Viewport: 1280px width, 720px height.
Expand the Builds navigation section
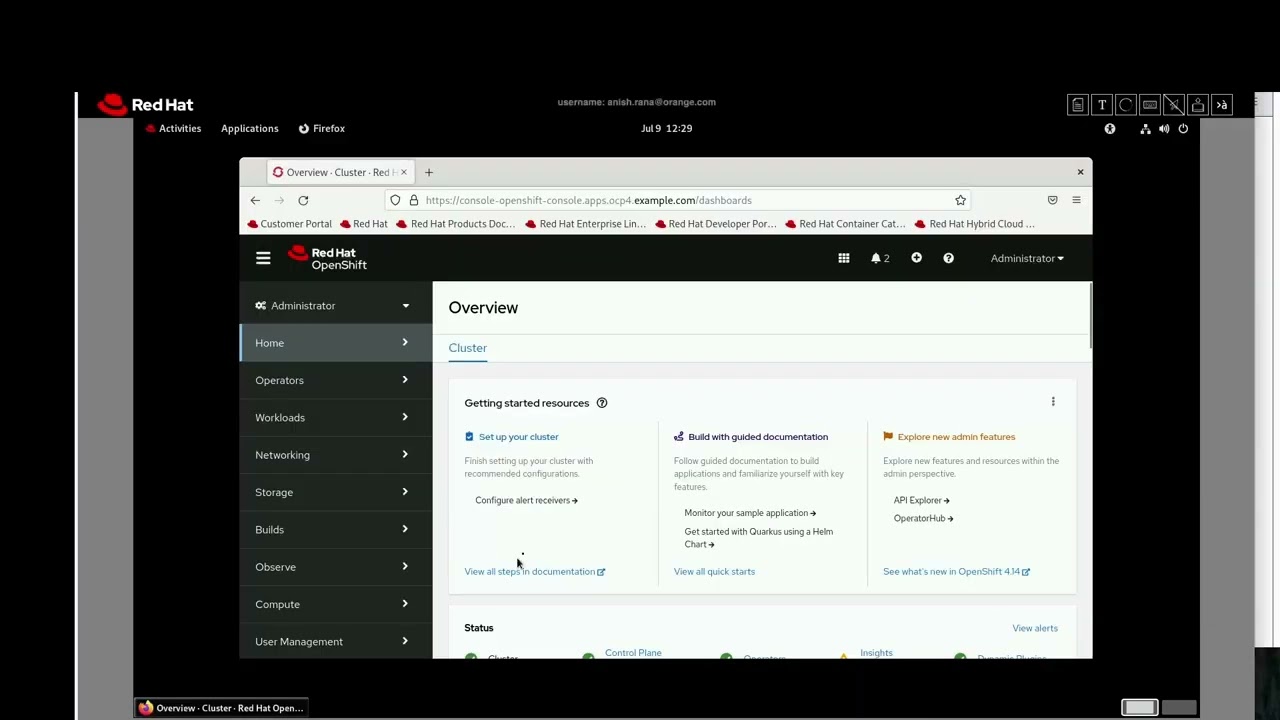335,529
